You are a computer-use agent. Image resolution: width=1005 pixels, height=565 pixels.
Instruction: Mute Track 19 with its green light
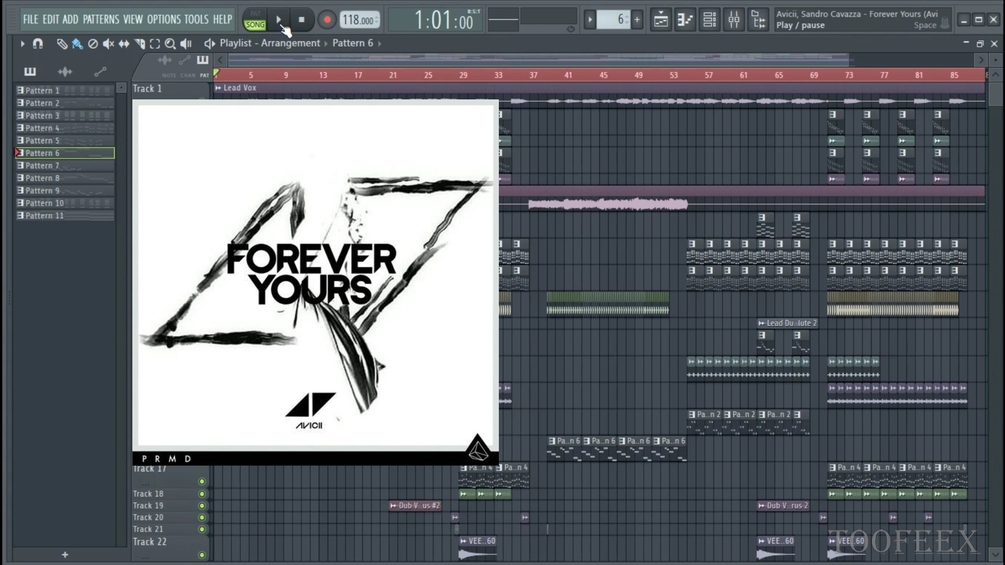tap(202, 505)
